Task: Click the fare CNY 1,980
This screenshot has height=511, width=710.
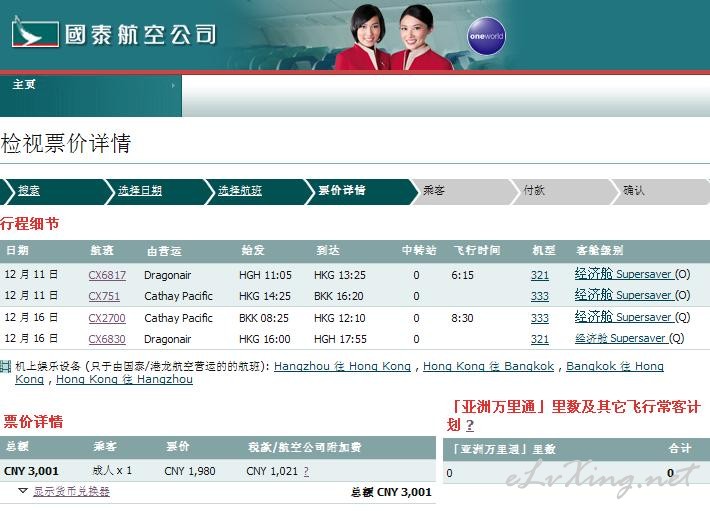Action: tap(190, 471)
